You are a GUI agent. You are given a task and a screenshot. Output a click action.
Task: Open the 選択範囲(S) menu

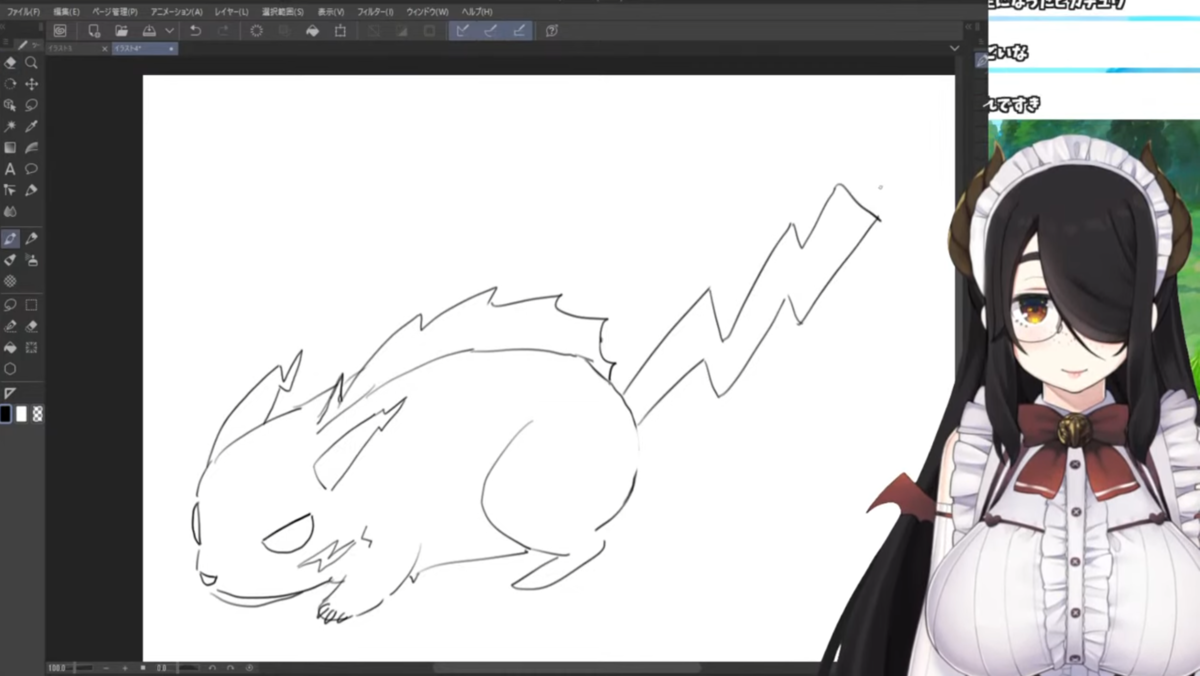283,11
